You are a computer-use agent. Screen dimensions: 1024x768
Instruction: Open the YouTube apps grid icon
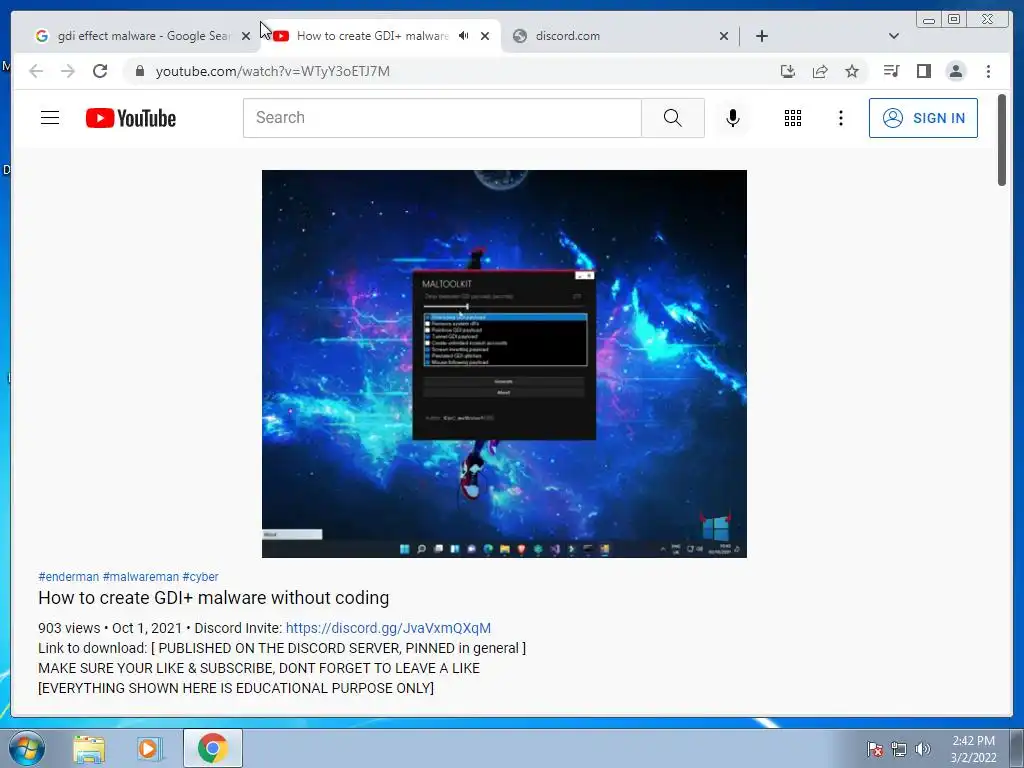793,118
